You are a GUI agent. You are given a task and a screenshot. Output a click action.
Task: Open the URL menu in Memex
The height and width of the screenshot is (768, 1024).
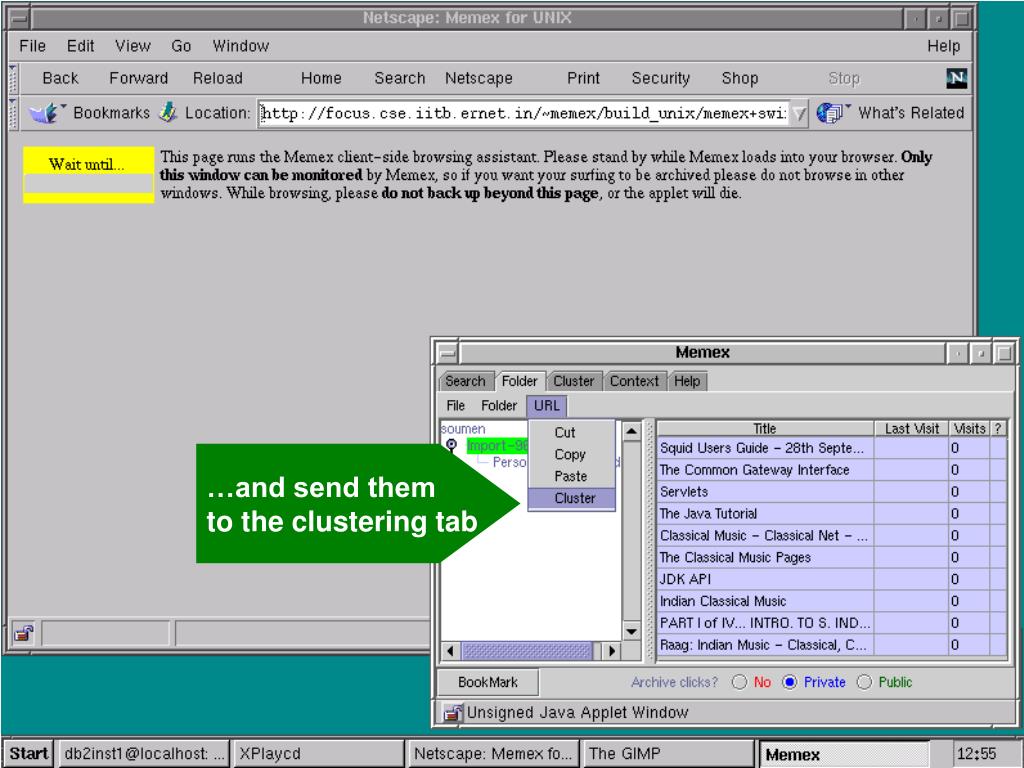(x=547, y=406)
